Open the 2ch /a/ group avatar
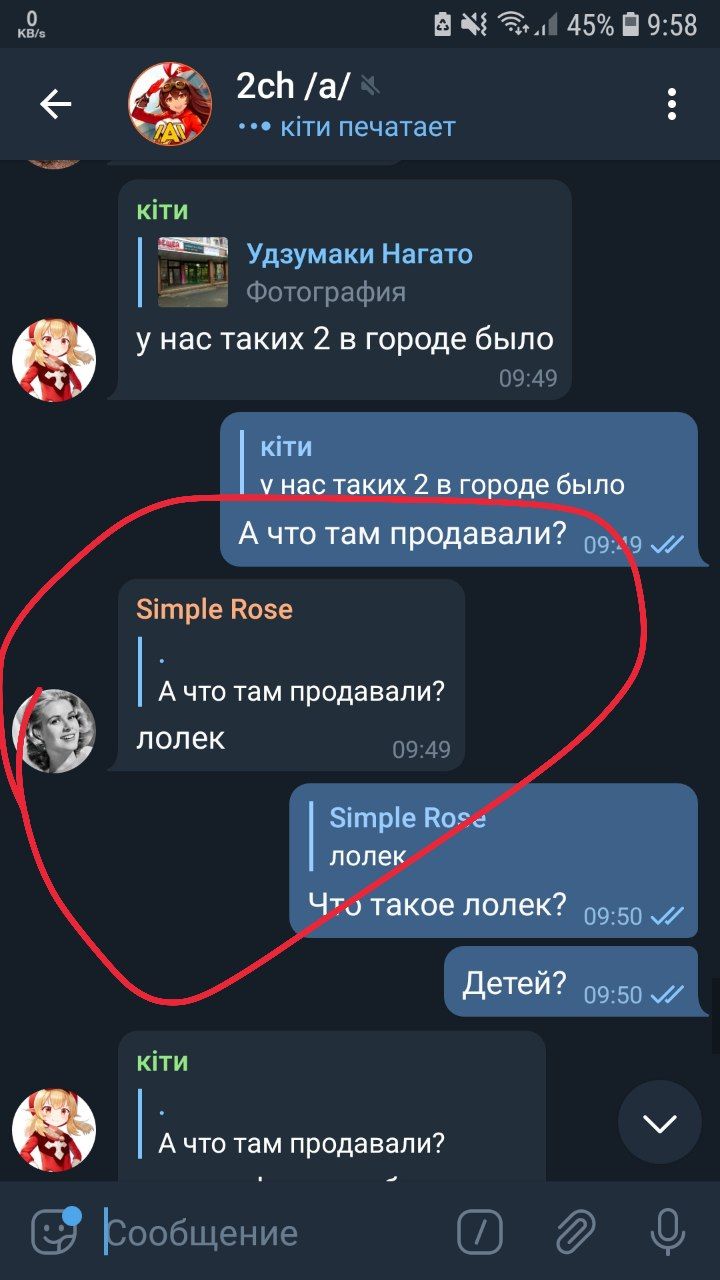Viewport: 720px width, 1280px height. pos(170,104)
